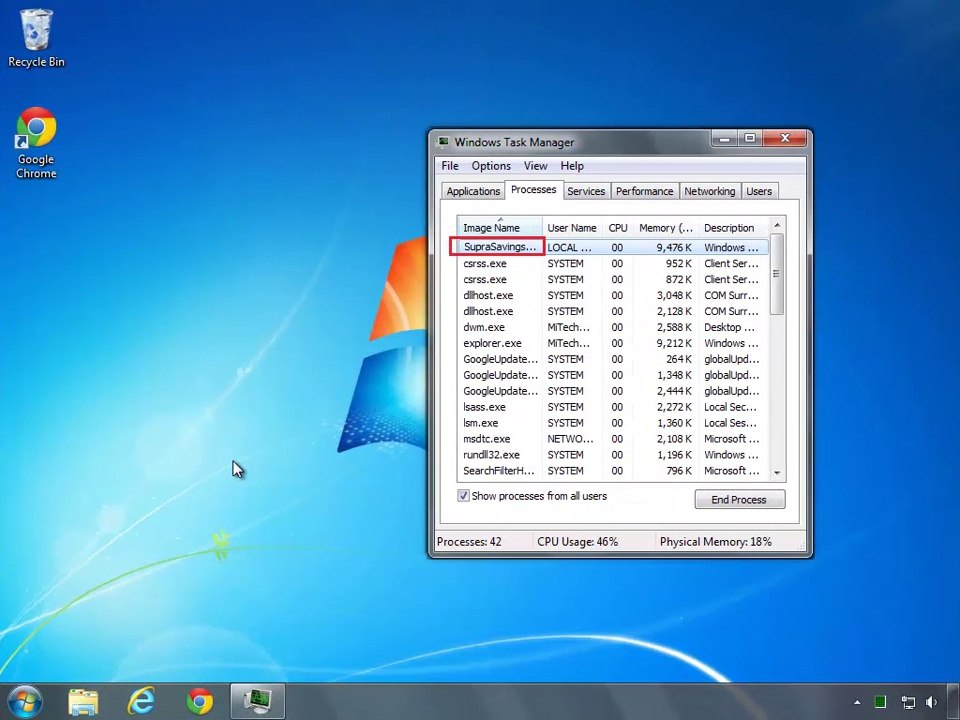960x720 pixels.
Task: Open the volume speaker tray icon
Action: pyautogui.click(x=932, y=702)
